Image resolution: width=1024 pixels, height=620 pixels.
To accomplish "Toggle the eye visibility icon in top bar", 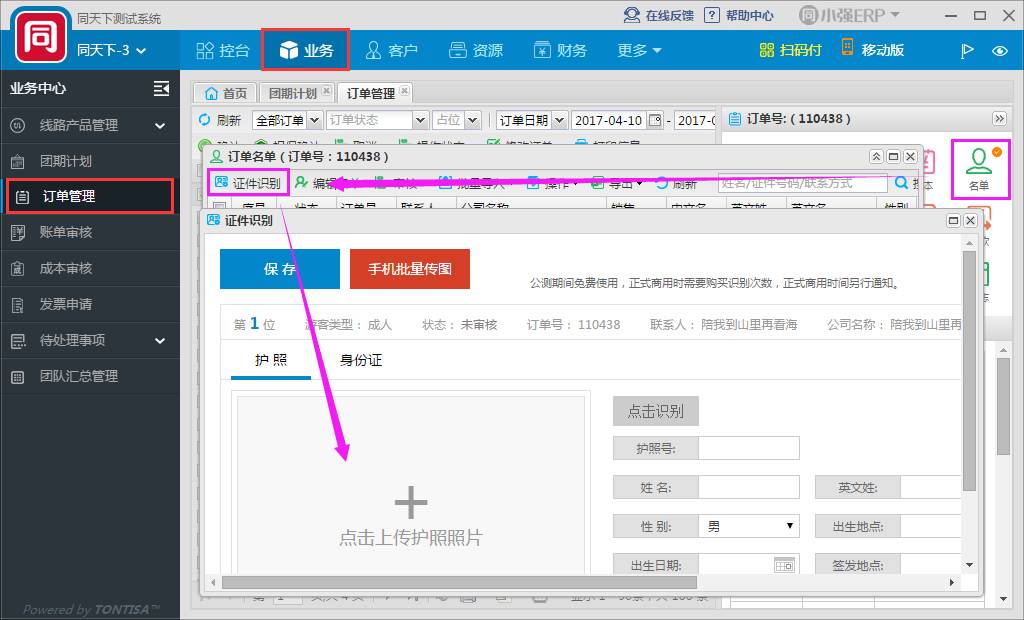I will (999, 51).
